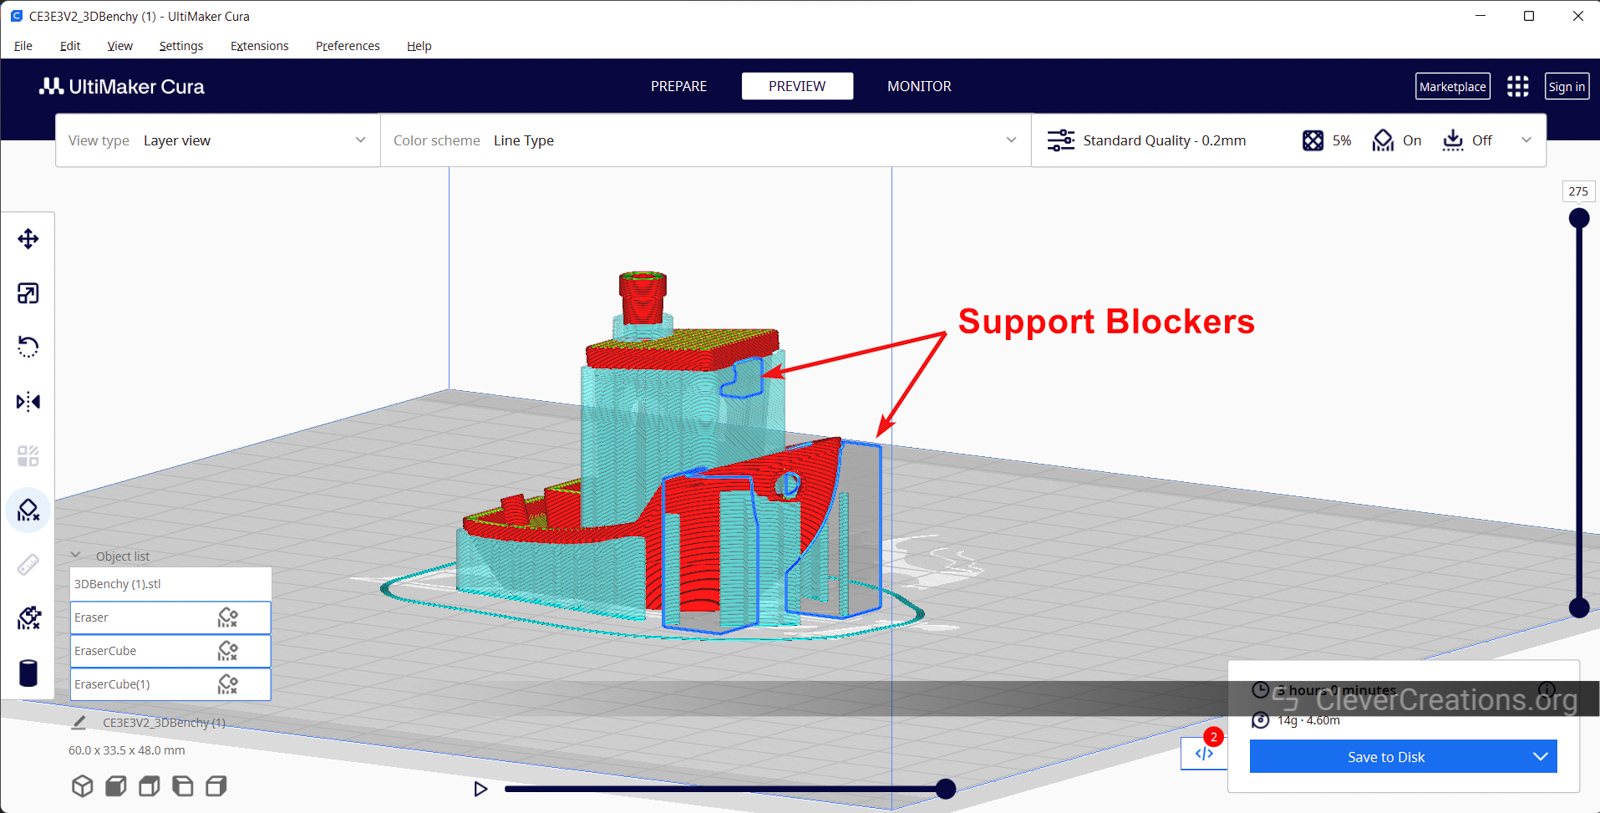Click the post-processing scripts icon
1600x813 pixels.
(1204, 754)
